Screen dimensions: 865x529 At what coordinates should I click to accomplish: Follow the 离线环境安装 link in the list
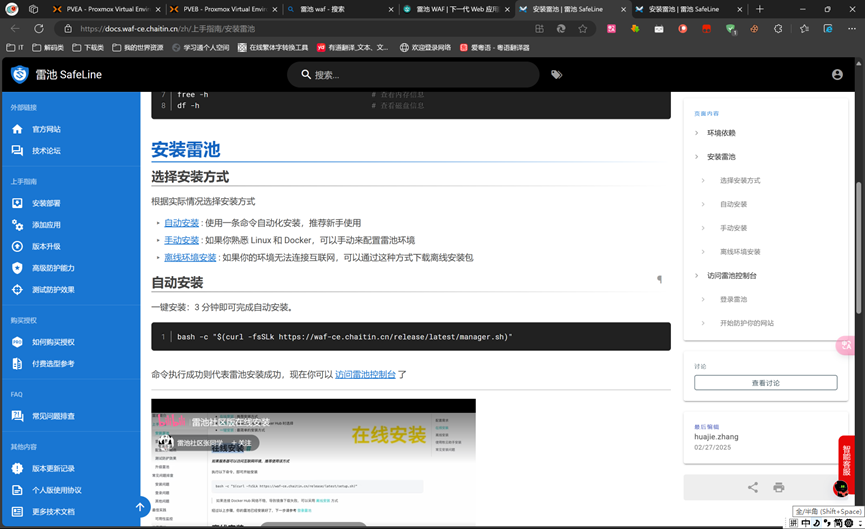tap(190, 258)
